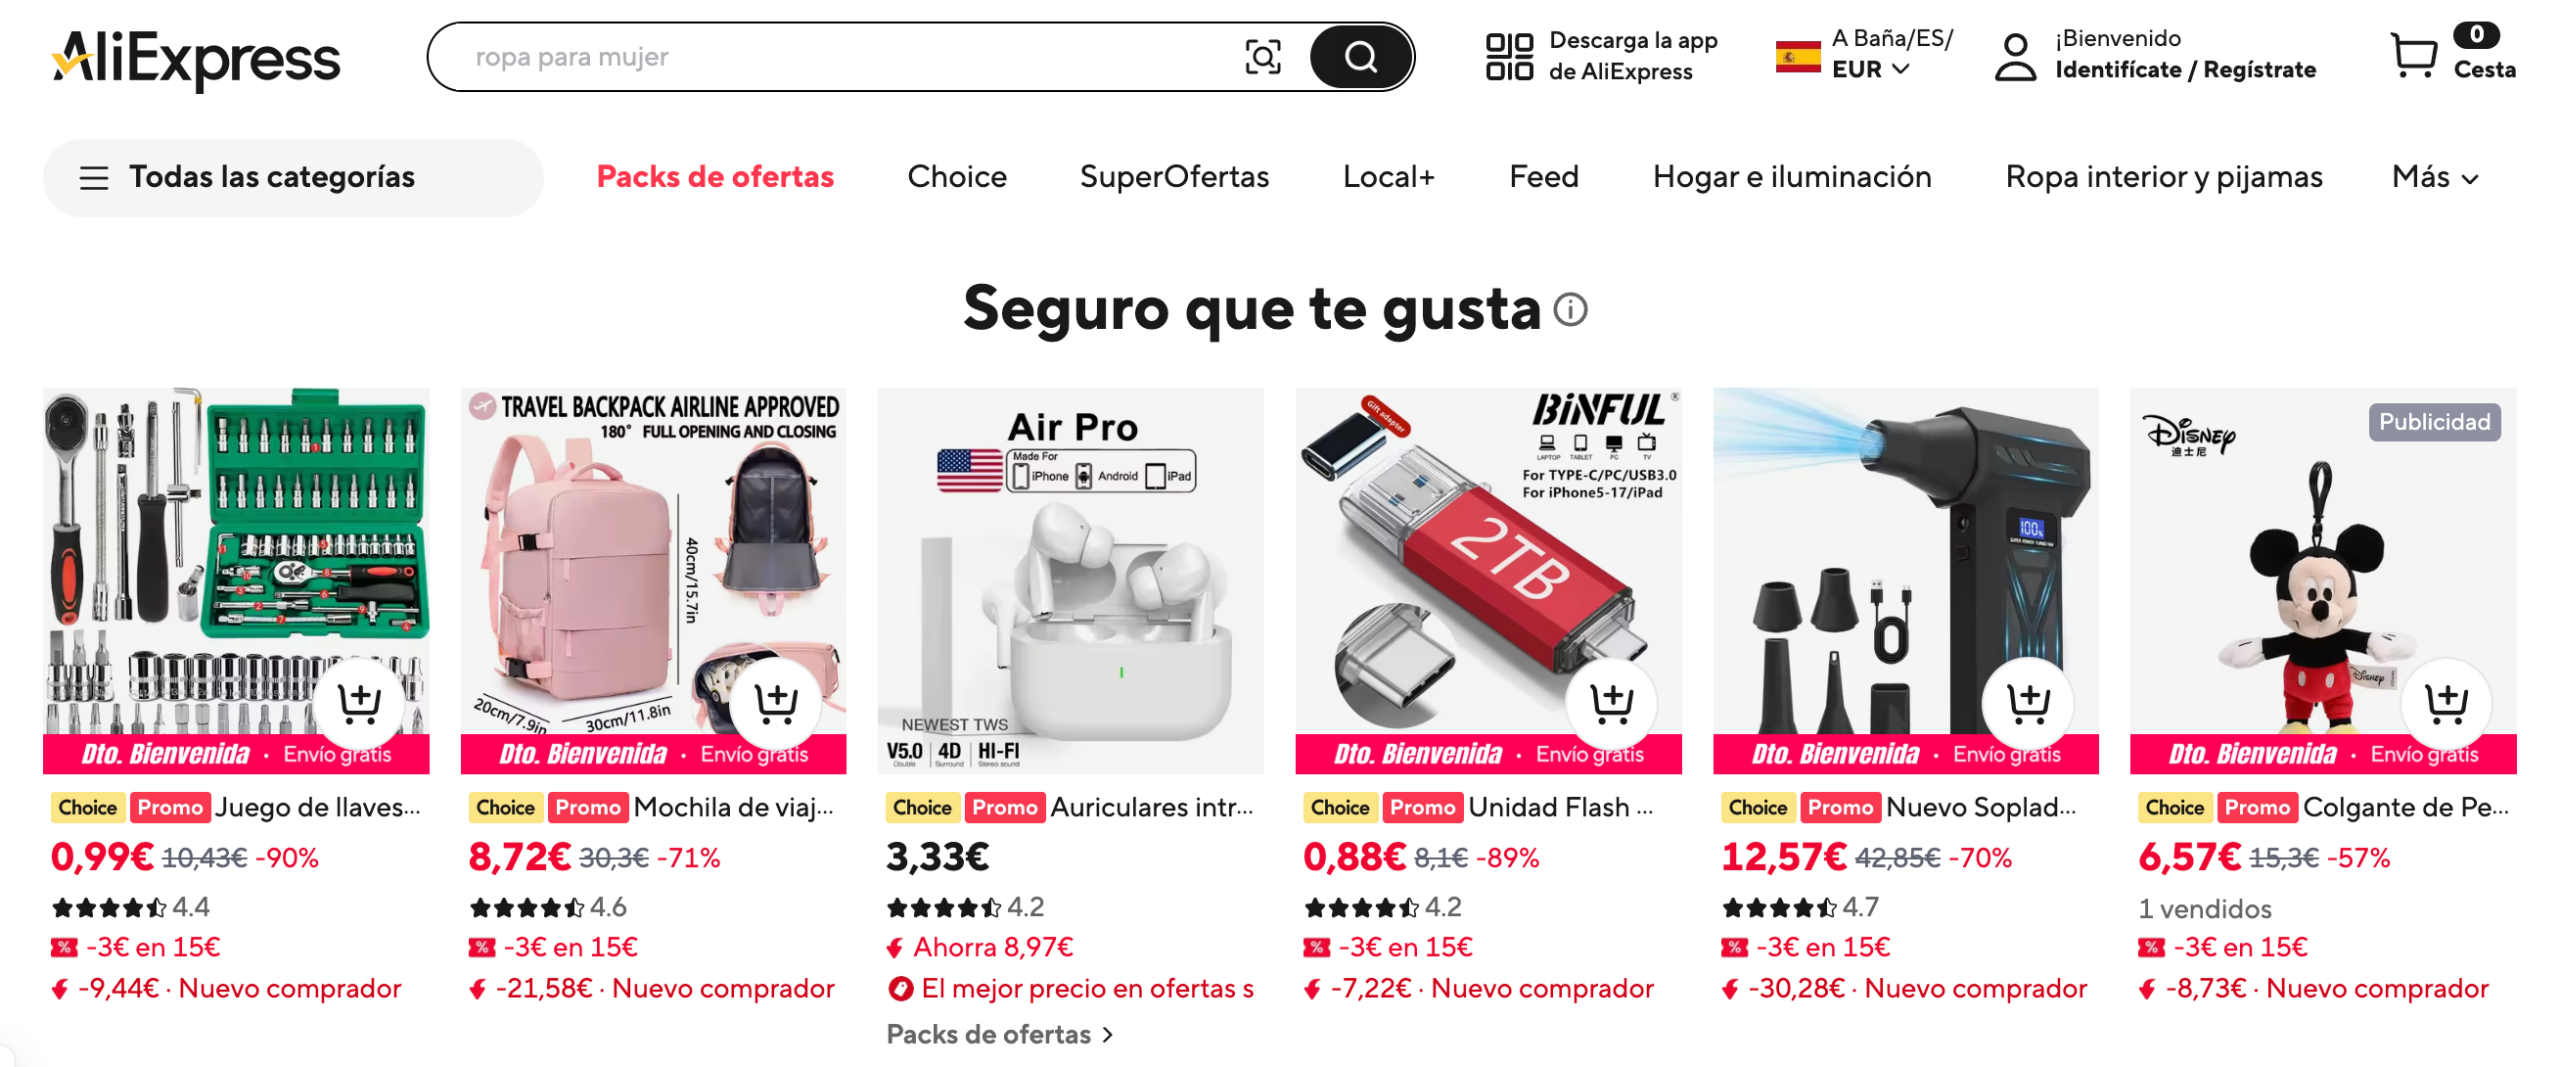Click the black magnifier search button
The width and height of the screenshot is (2560, 1067).
[x=1360, y=57]
